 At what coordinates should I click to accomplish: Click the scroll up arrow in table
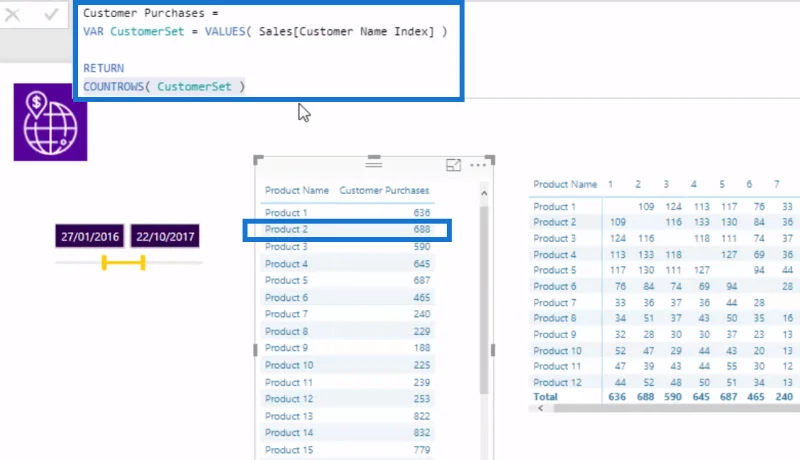click(x=484, y=193)
